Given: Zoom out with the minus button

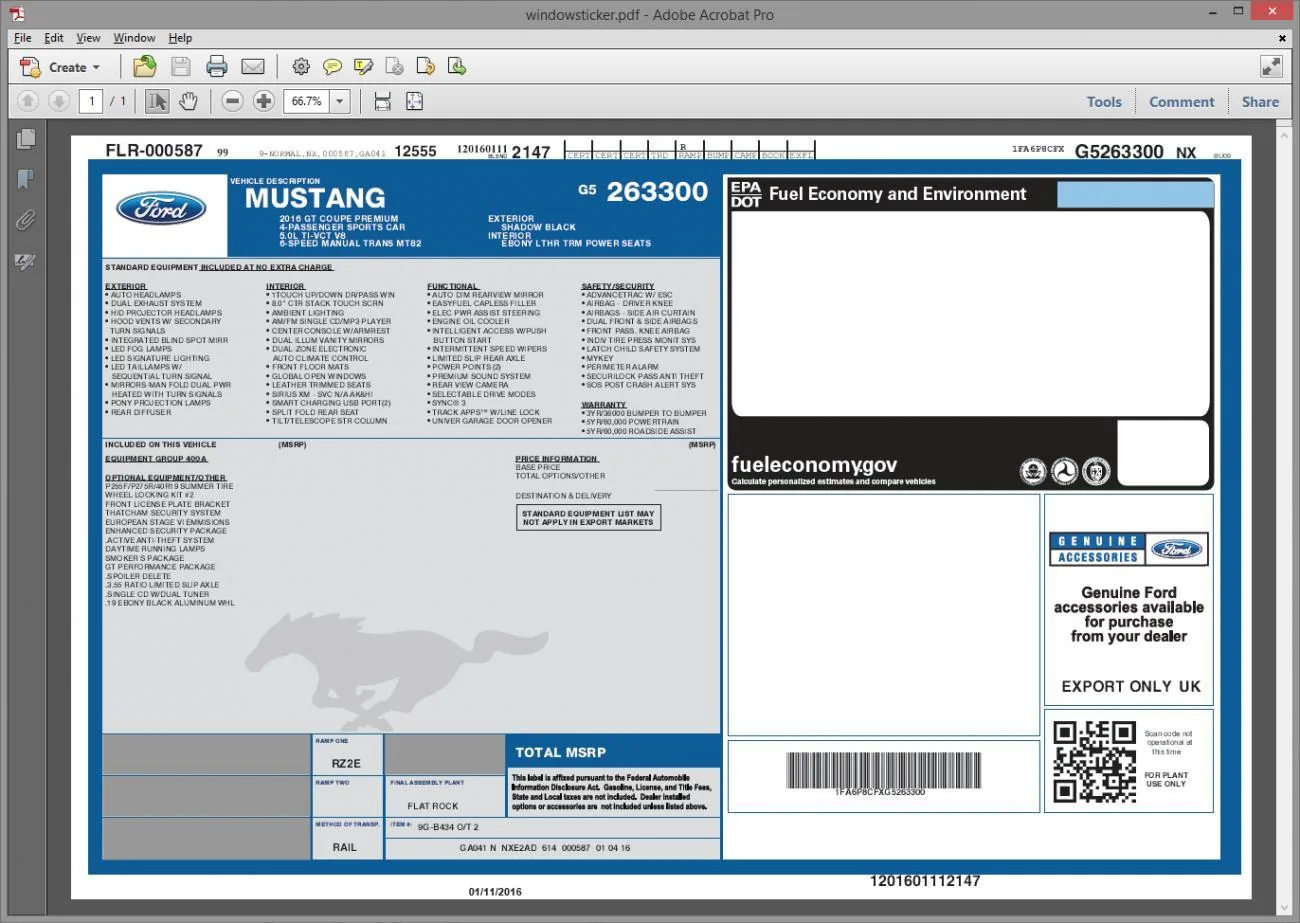Looking at the screenshot, I should (233, 101).
